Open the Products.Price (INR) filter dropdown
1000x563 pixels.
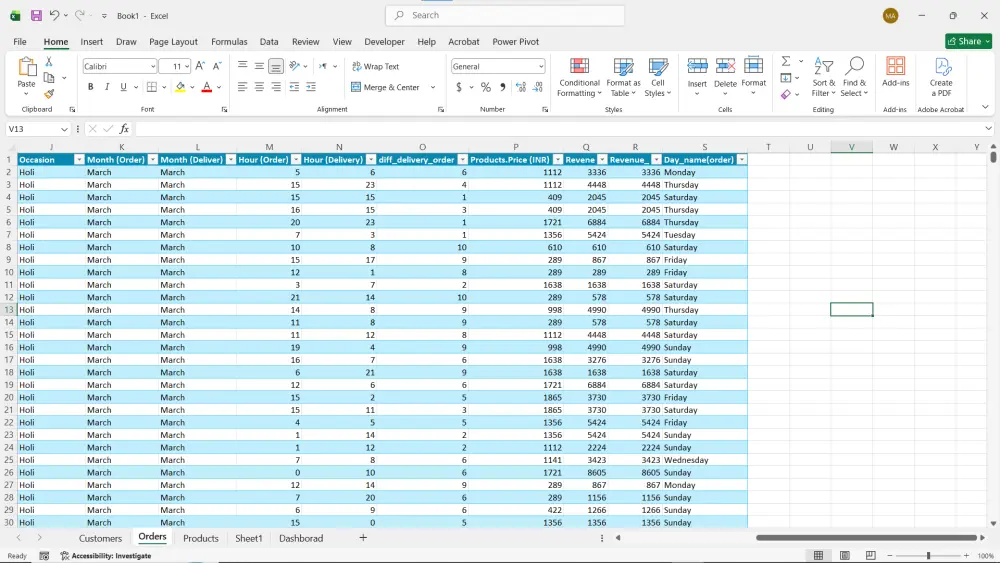point(558,159)
